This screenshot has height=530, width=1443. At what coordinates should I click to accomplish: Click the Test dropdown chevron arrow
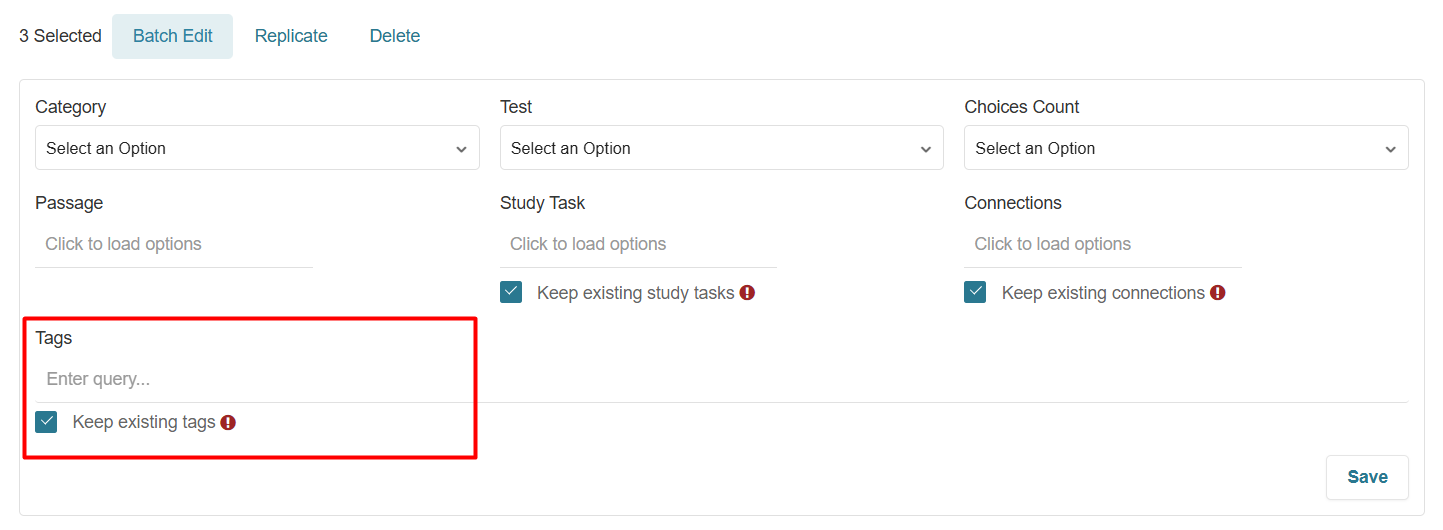[926, 149]
